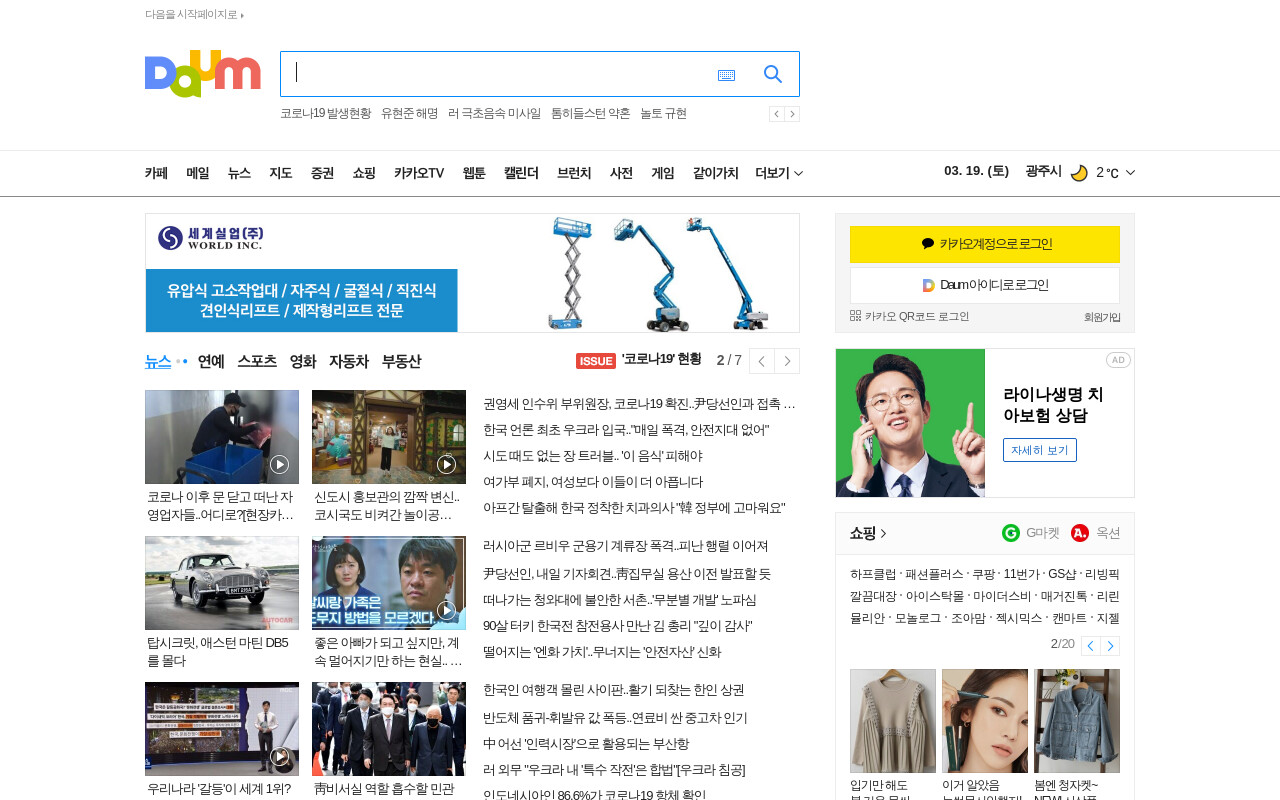Screen dimensions: 1280x800
Task: Click 자세히 보기 in the insurance ad
Action: point(1040,450)
